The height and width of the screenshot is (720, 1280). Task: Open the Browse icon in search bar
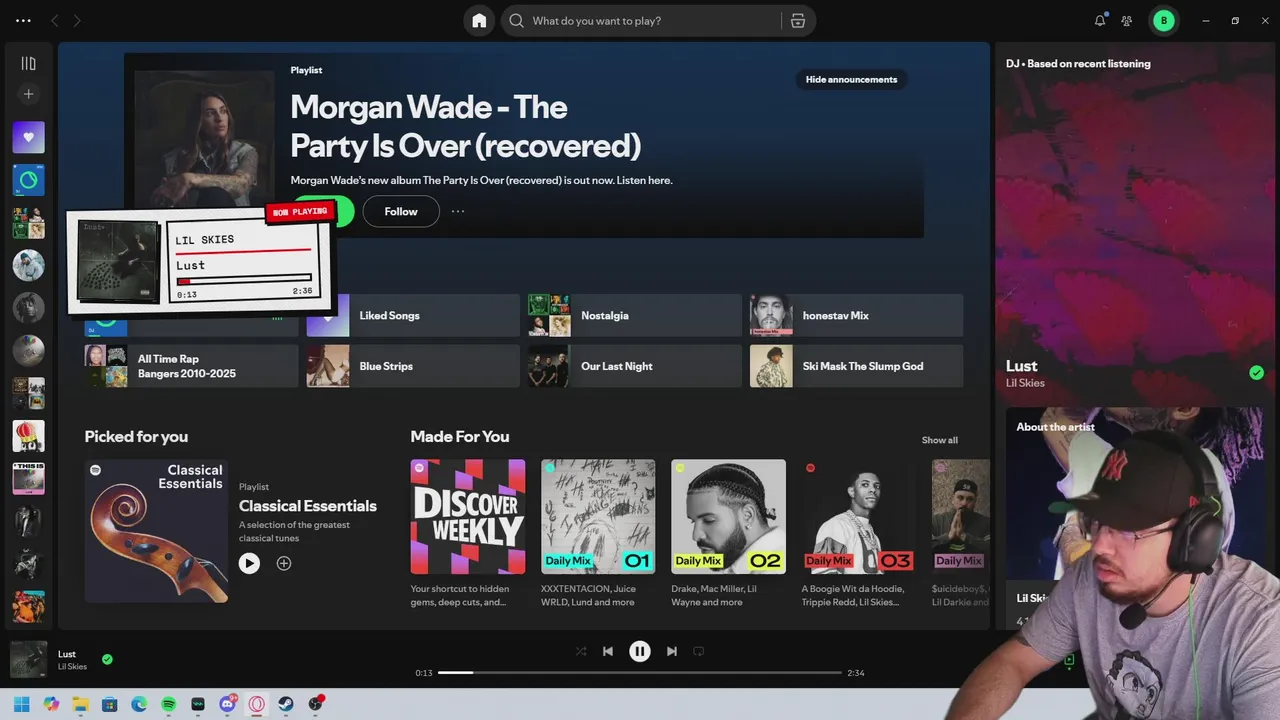tap(797, 21)
